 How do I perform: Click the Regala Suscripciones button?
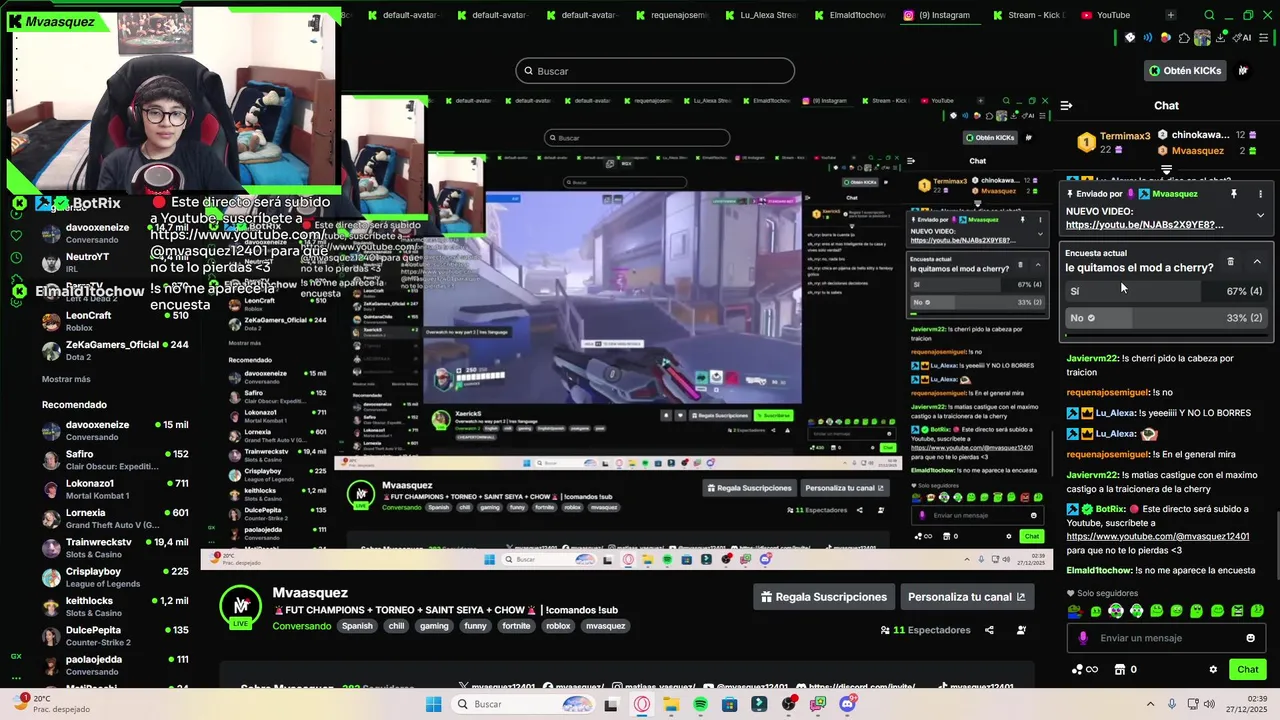(824, 597)
